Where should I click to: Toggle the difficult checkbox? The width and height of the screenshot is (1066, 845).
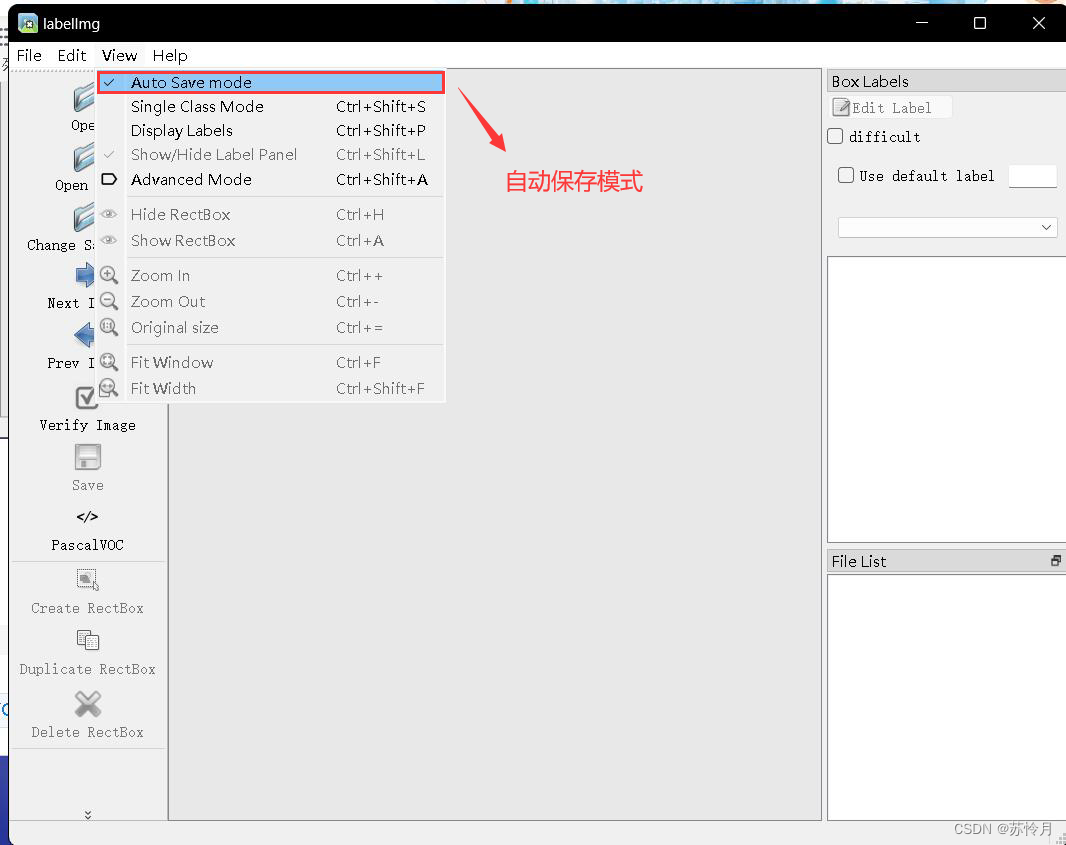point(836,137)
